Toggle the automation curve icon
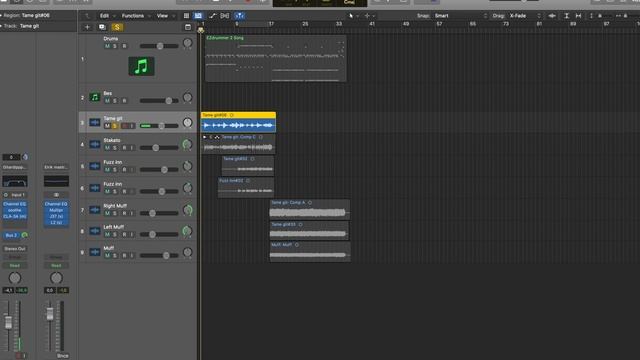 (212, 16)
